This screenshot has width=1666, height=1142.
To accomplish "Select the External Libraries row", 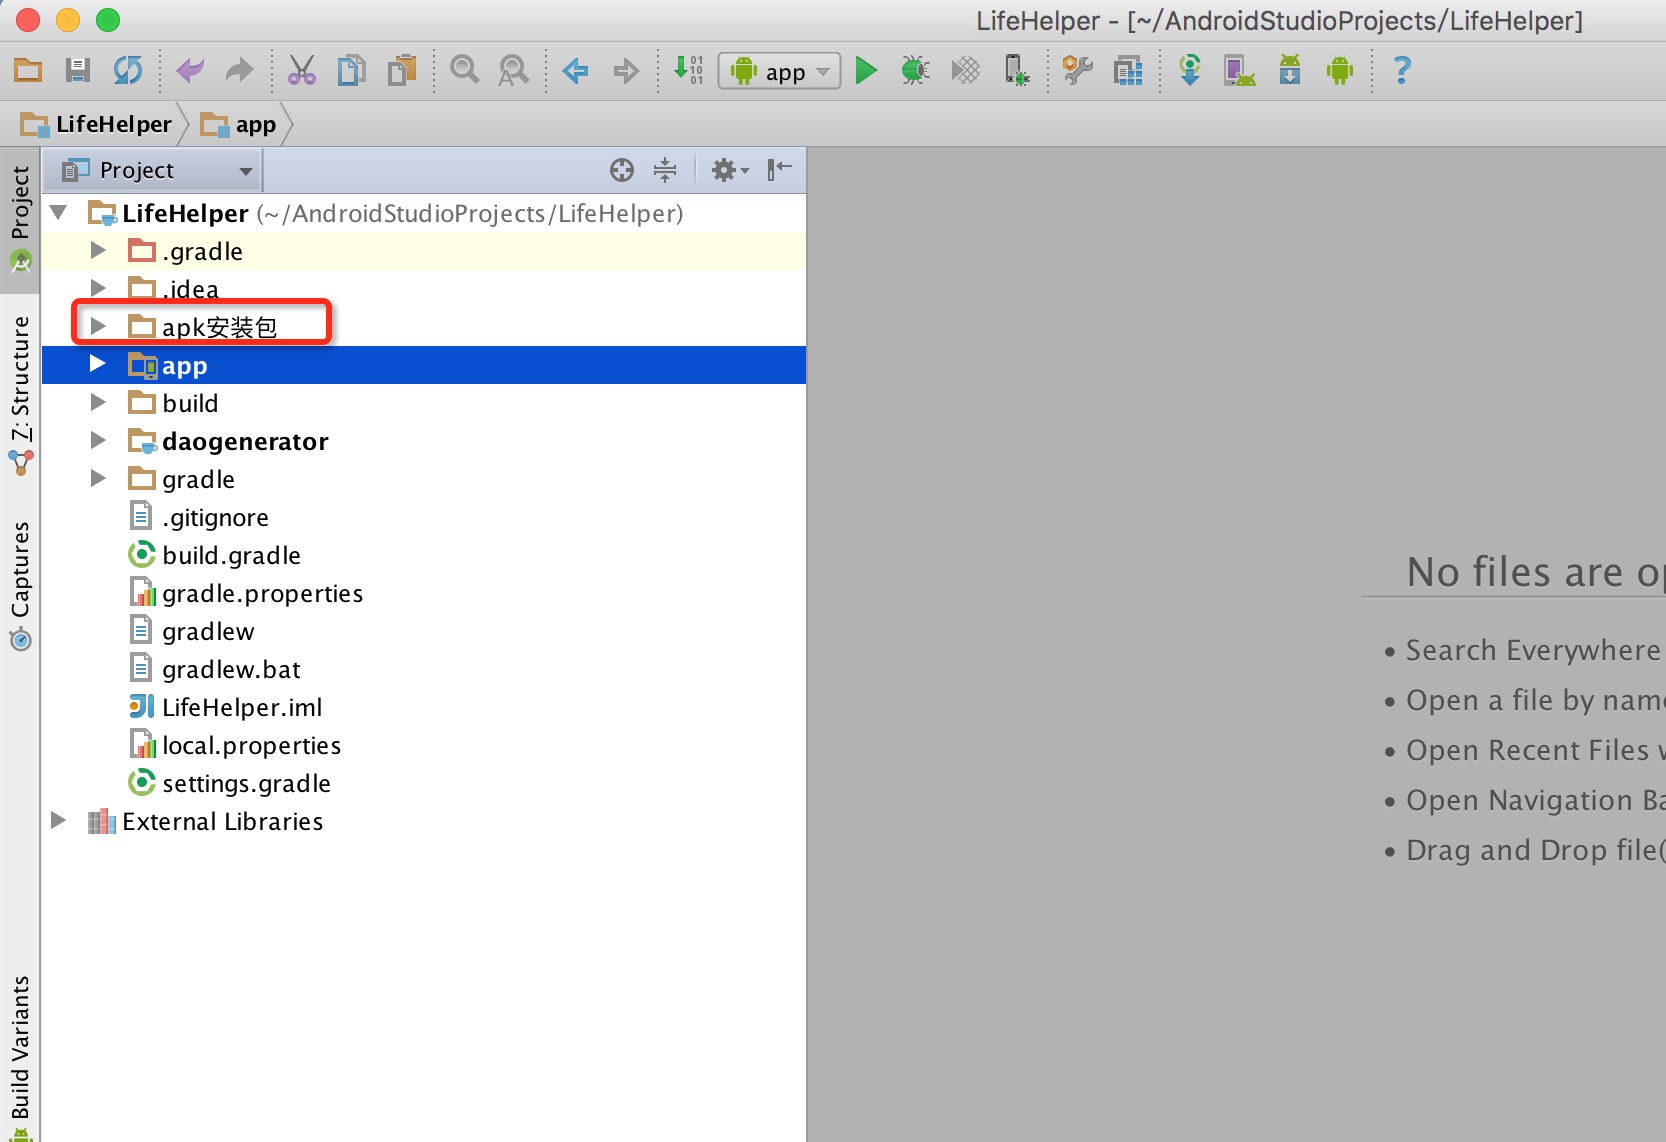I will 424,821.
